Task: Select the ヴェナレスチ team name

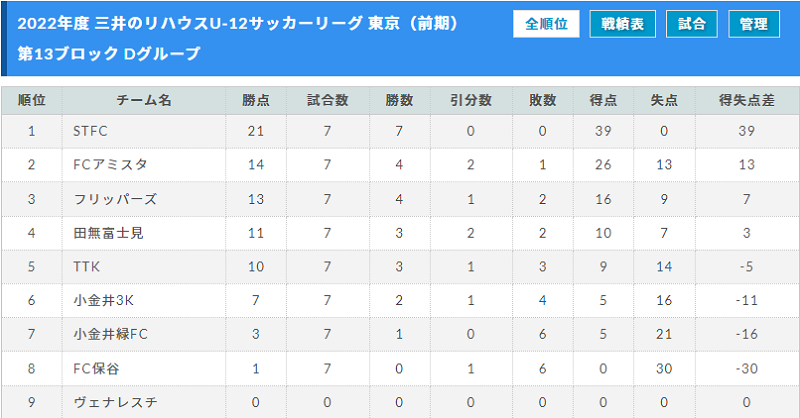Action: pyautogui.click(x=115, y=402)
